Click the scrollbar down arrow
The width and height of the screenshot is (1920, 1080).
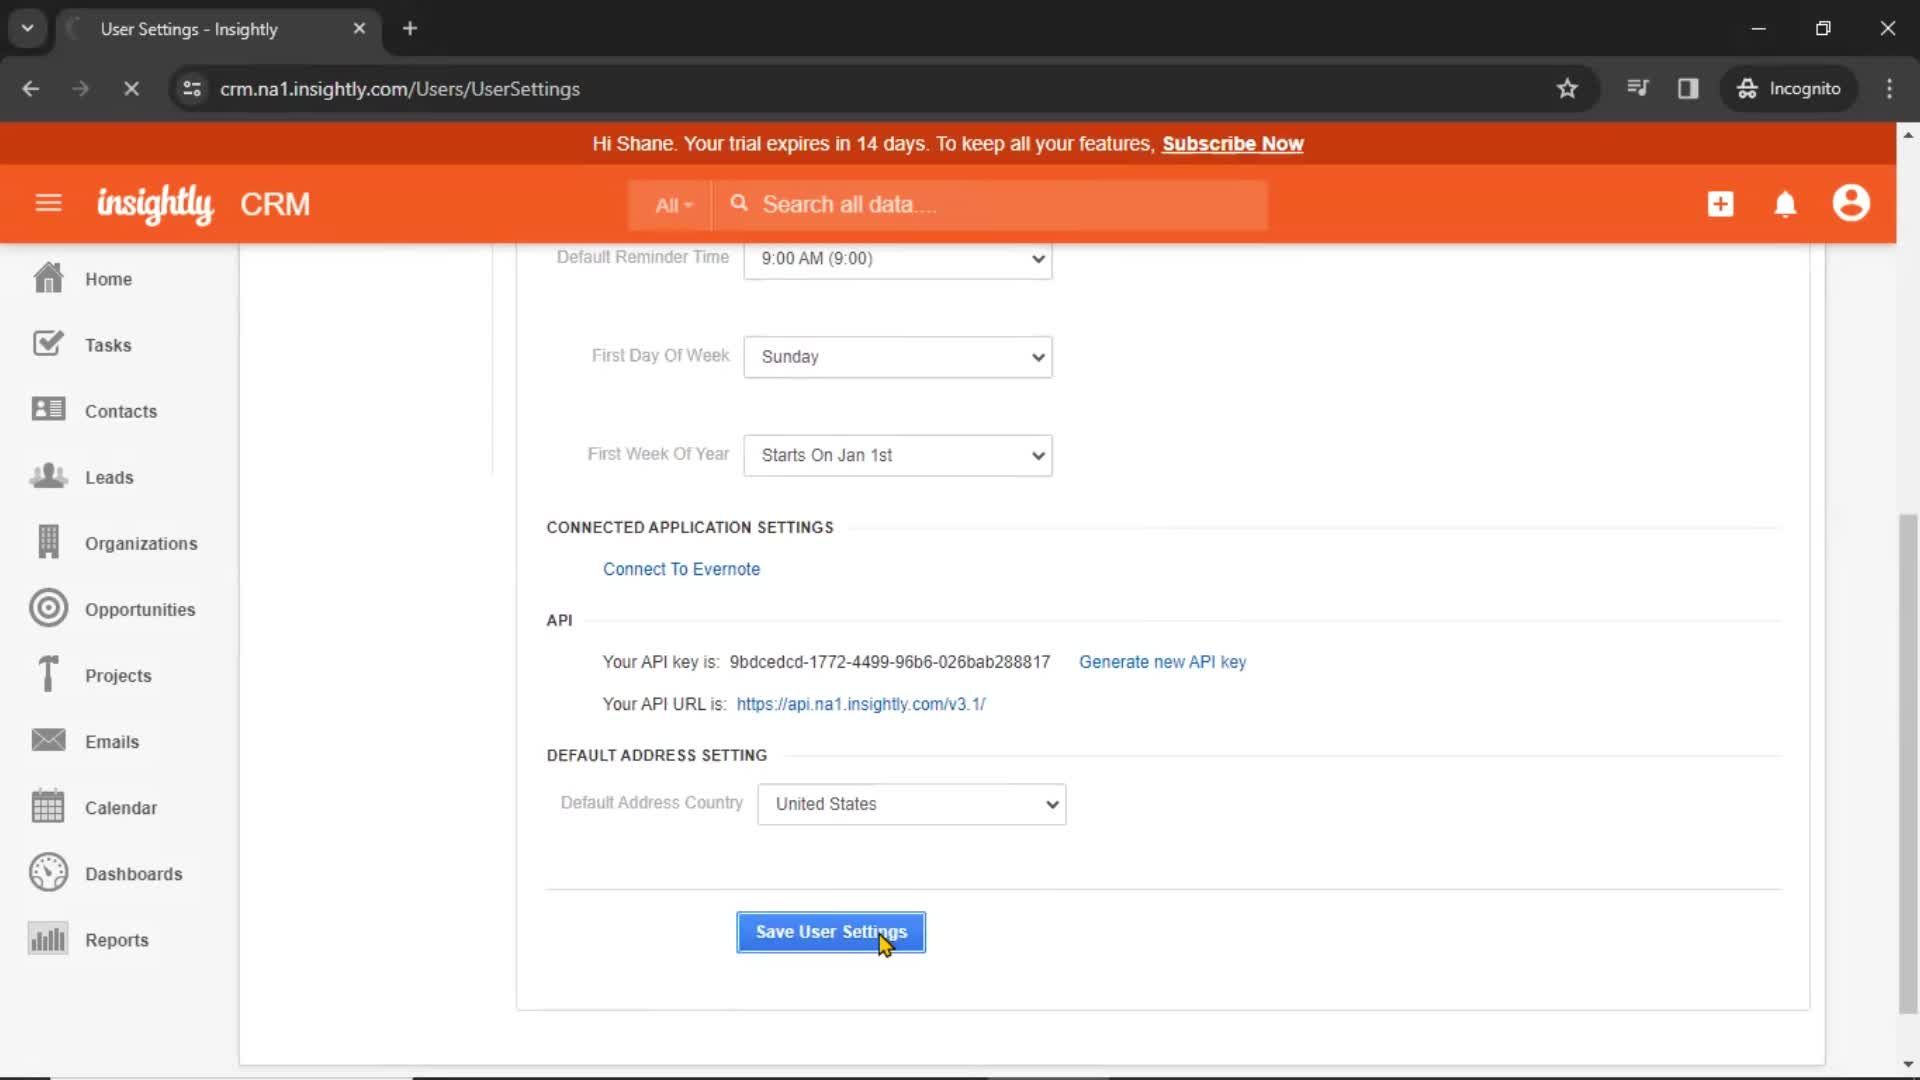(1908, 1065)
